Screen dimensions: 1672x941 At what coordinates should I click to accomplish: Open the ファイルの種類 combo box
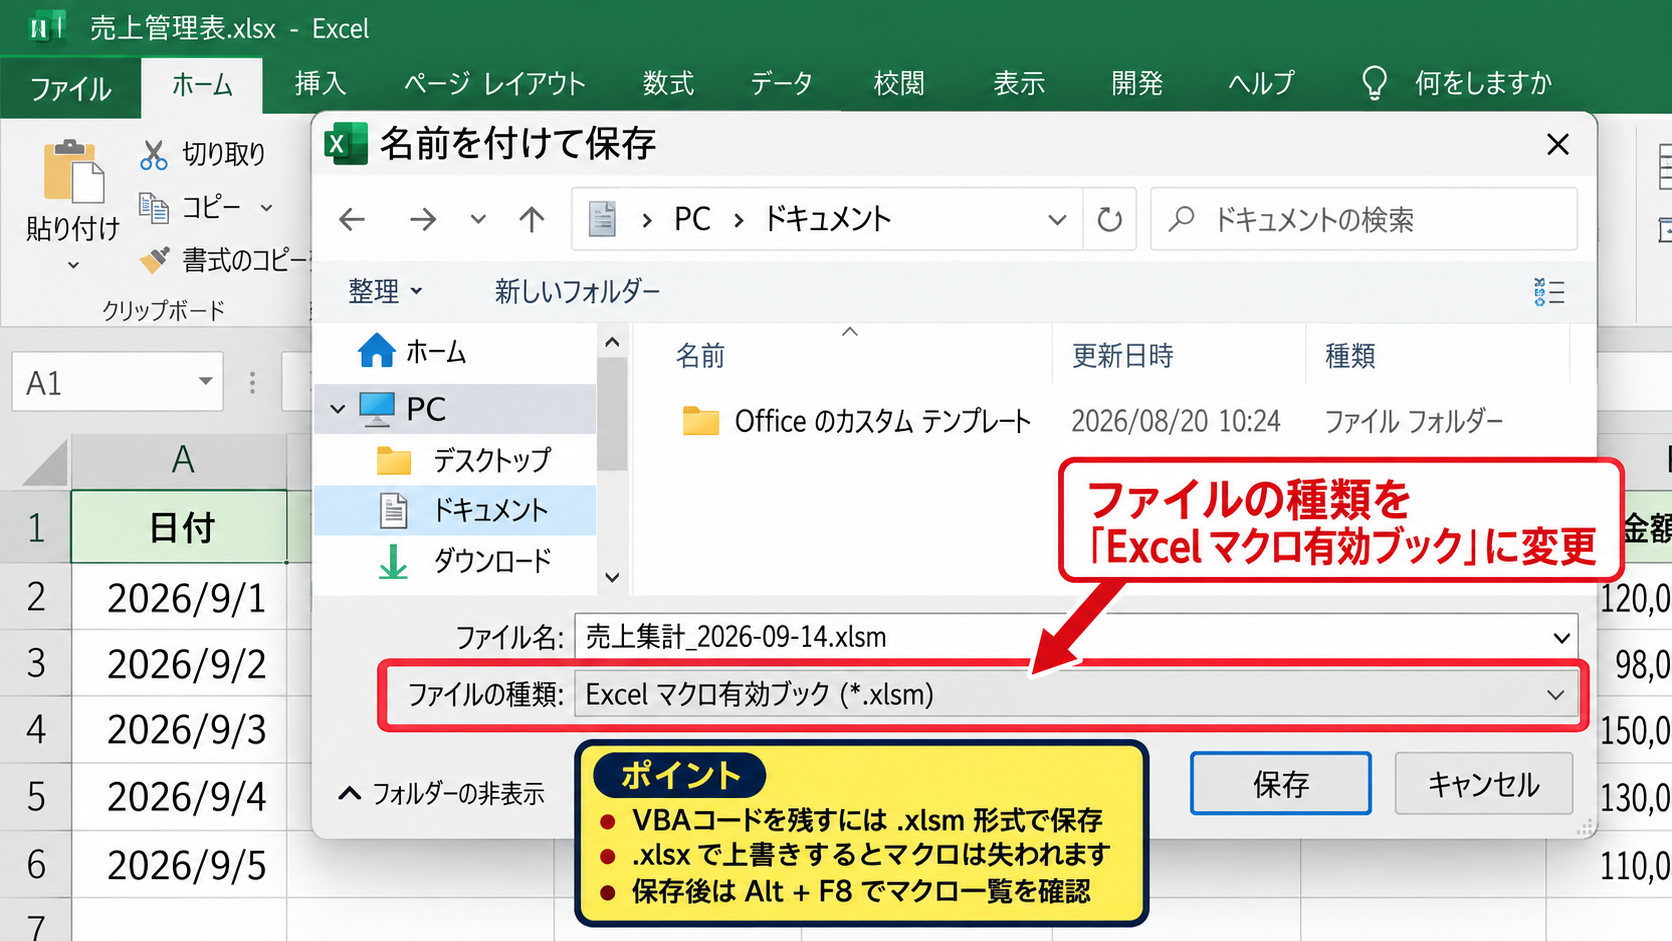[x=1076, y=694]
